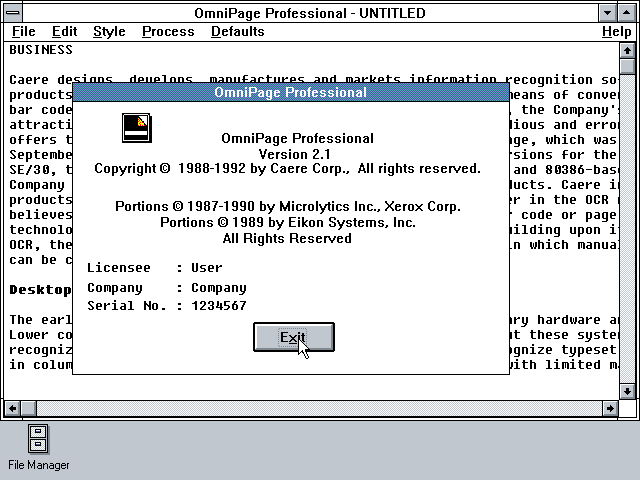Click the horizontal scrollbar left arrow

coord(13,408)
